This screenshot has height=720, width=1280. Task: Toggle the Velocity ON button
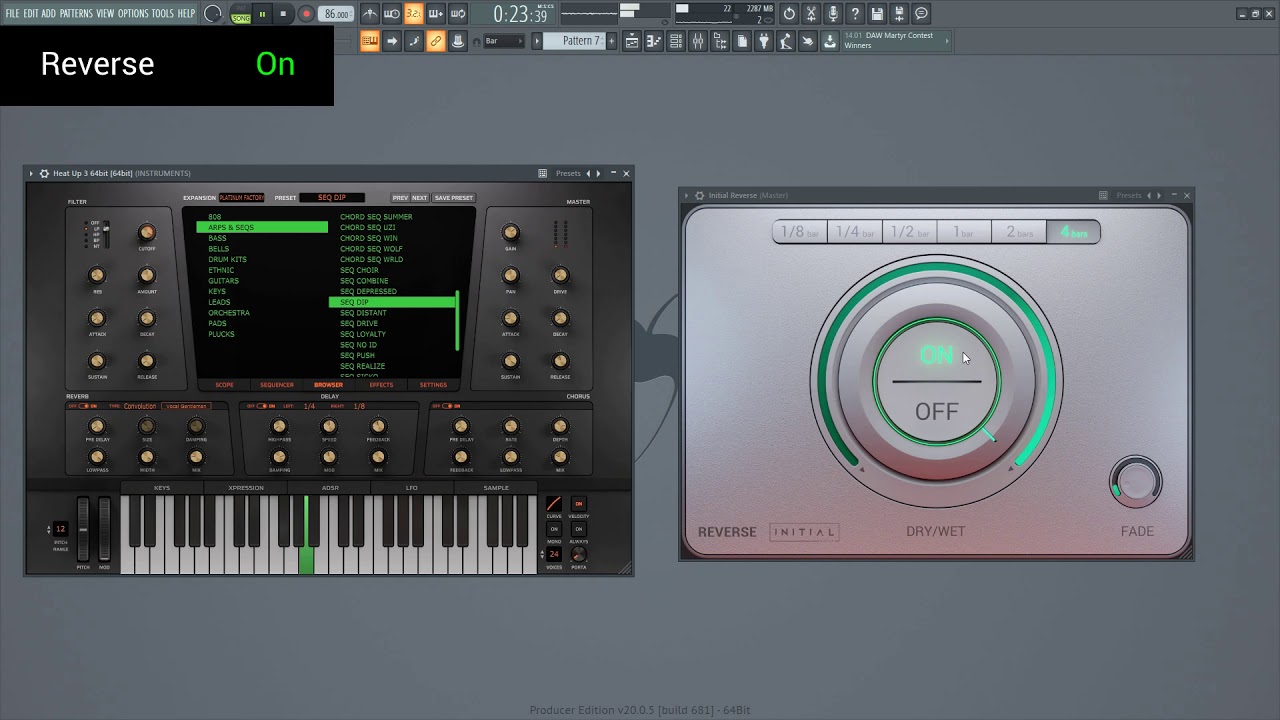[578, 503]
